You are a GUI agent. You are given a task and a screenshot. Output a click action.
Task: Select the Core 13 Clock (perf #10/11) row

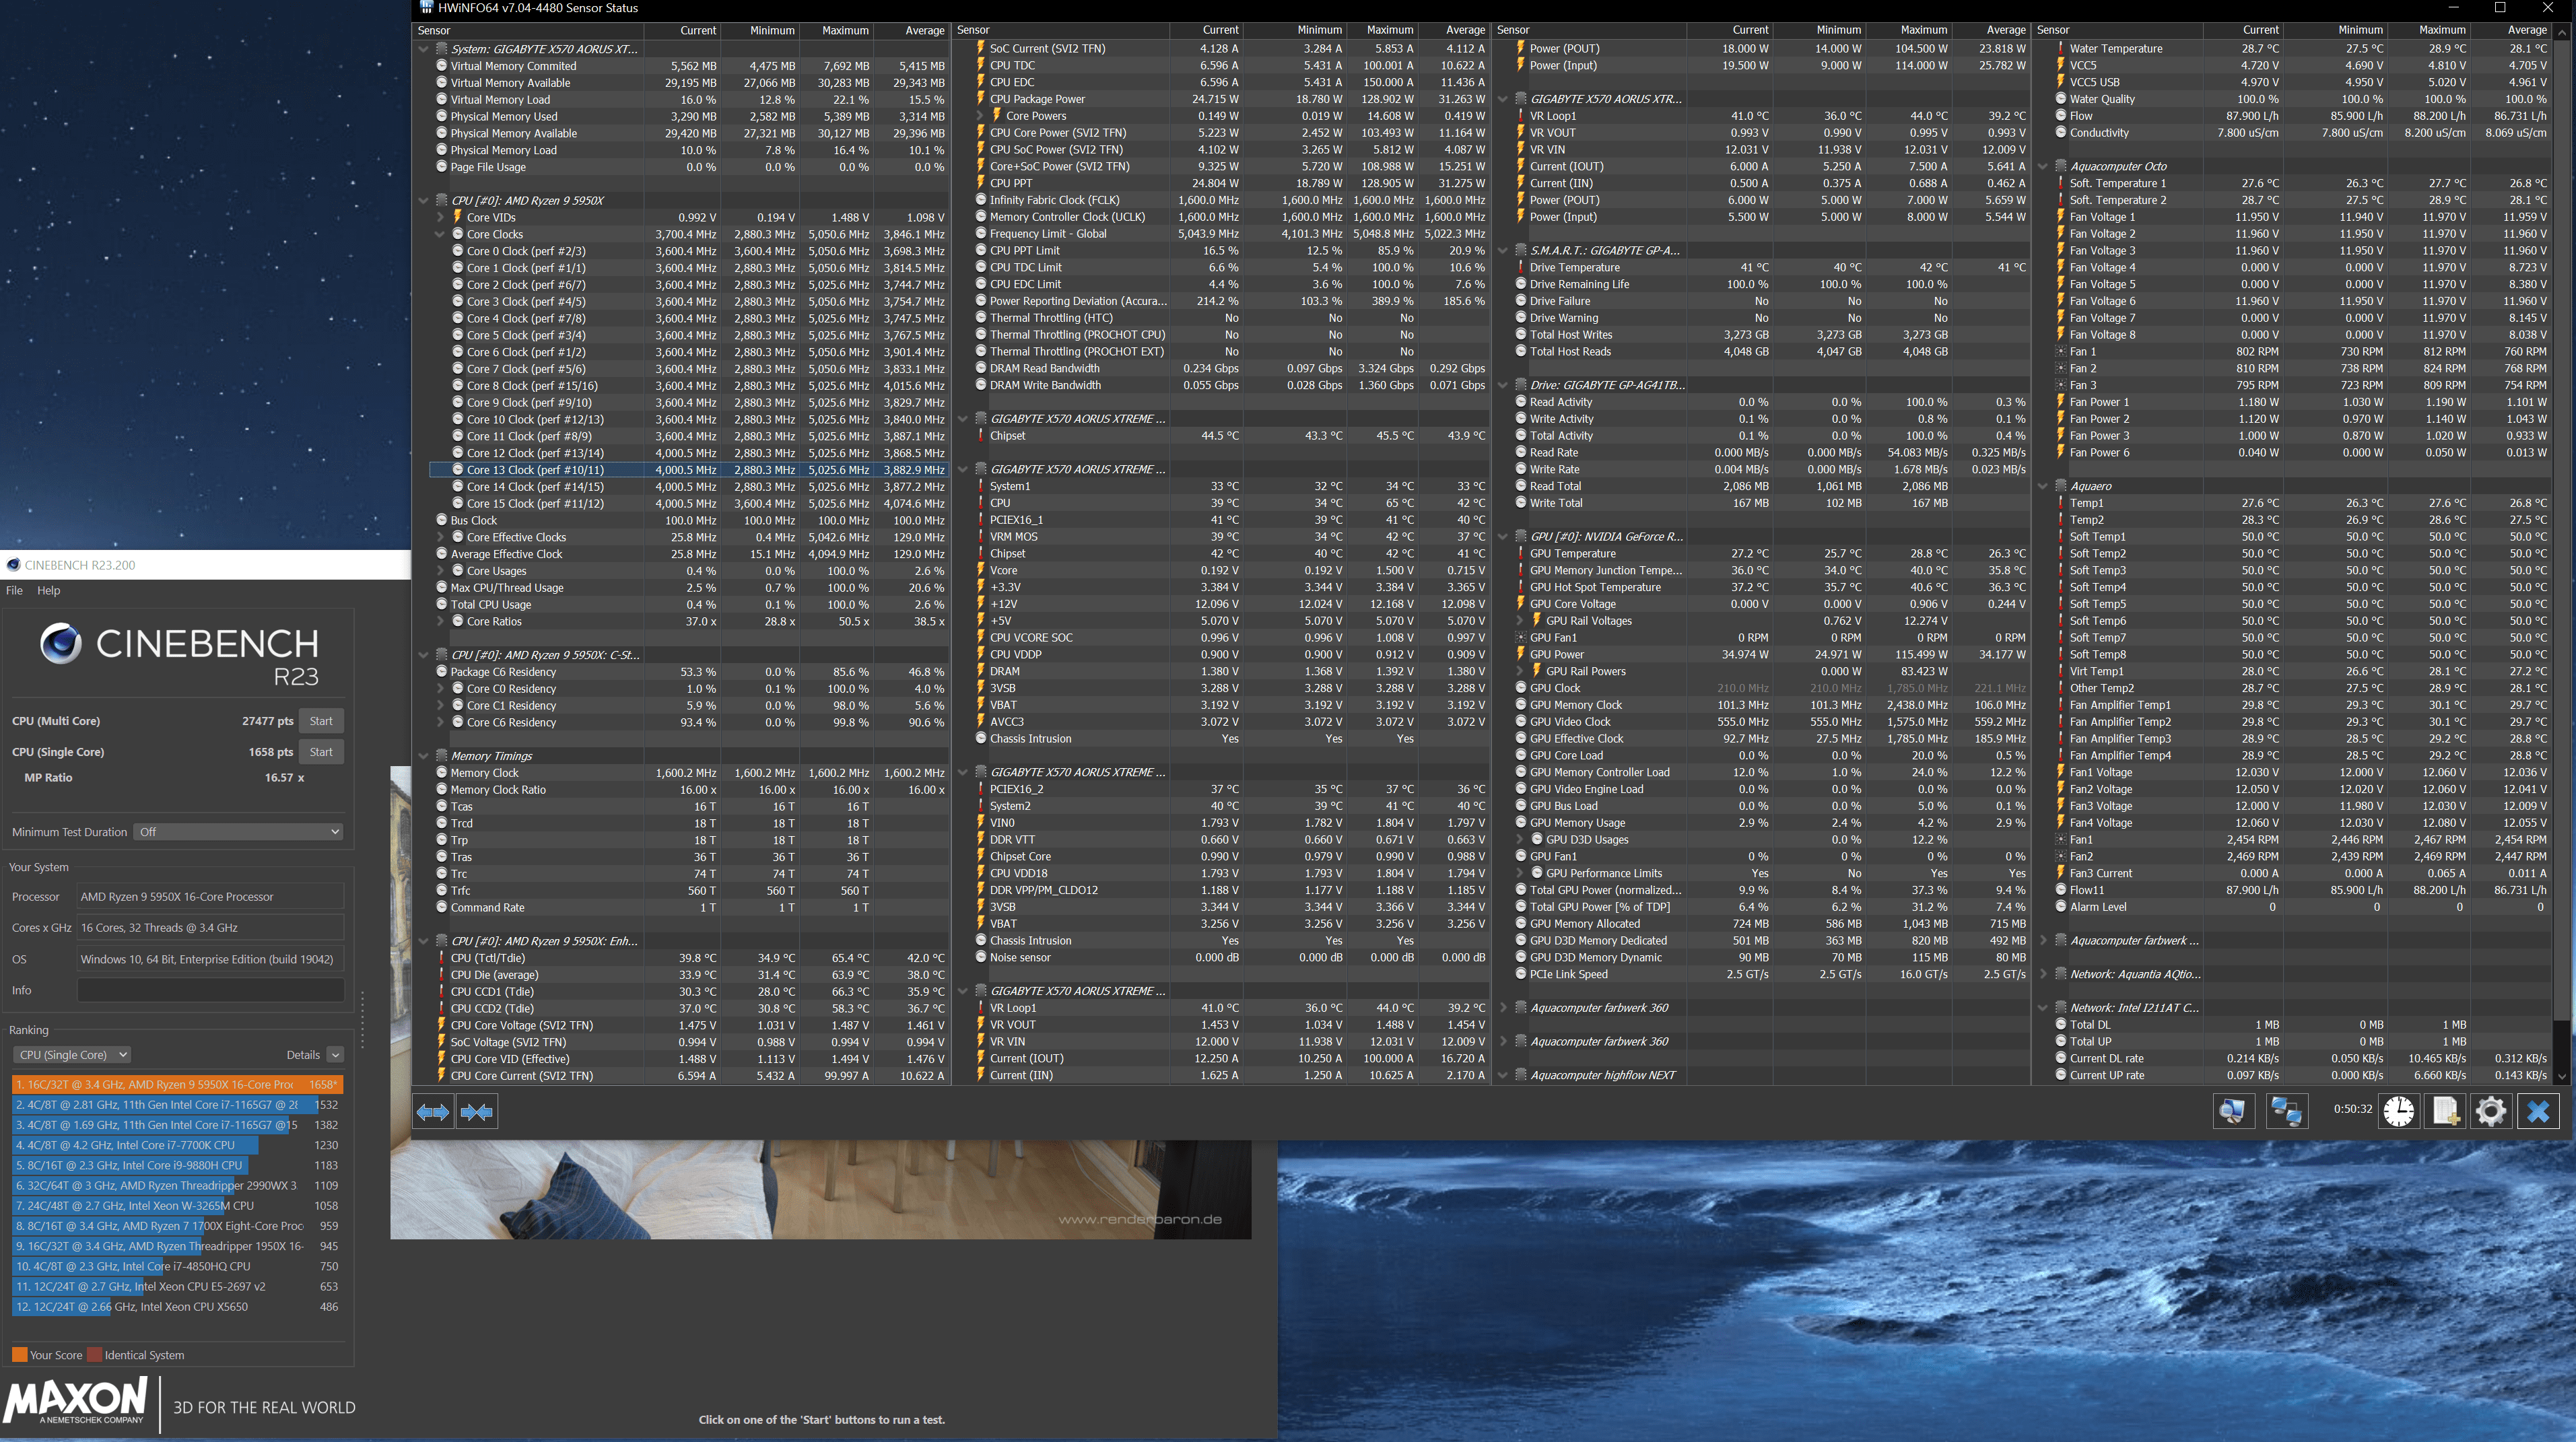point(688,470)
